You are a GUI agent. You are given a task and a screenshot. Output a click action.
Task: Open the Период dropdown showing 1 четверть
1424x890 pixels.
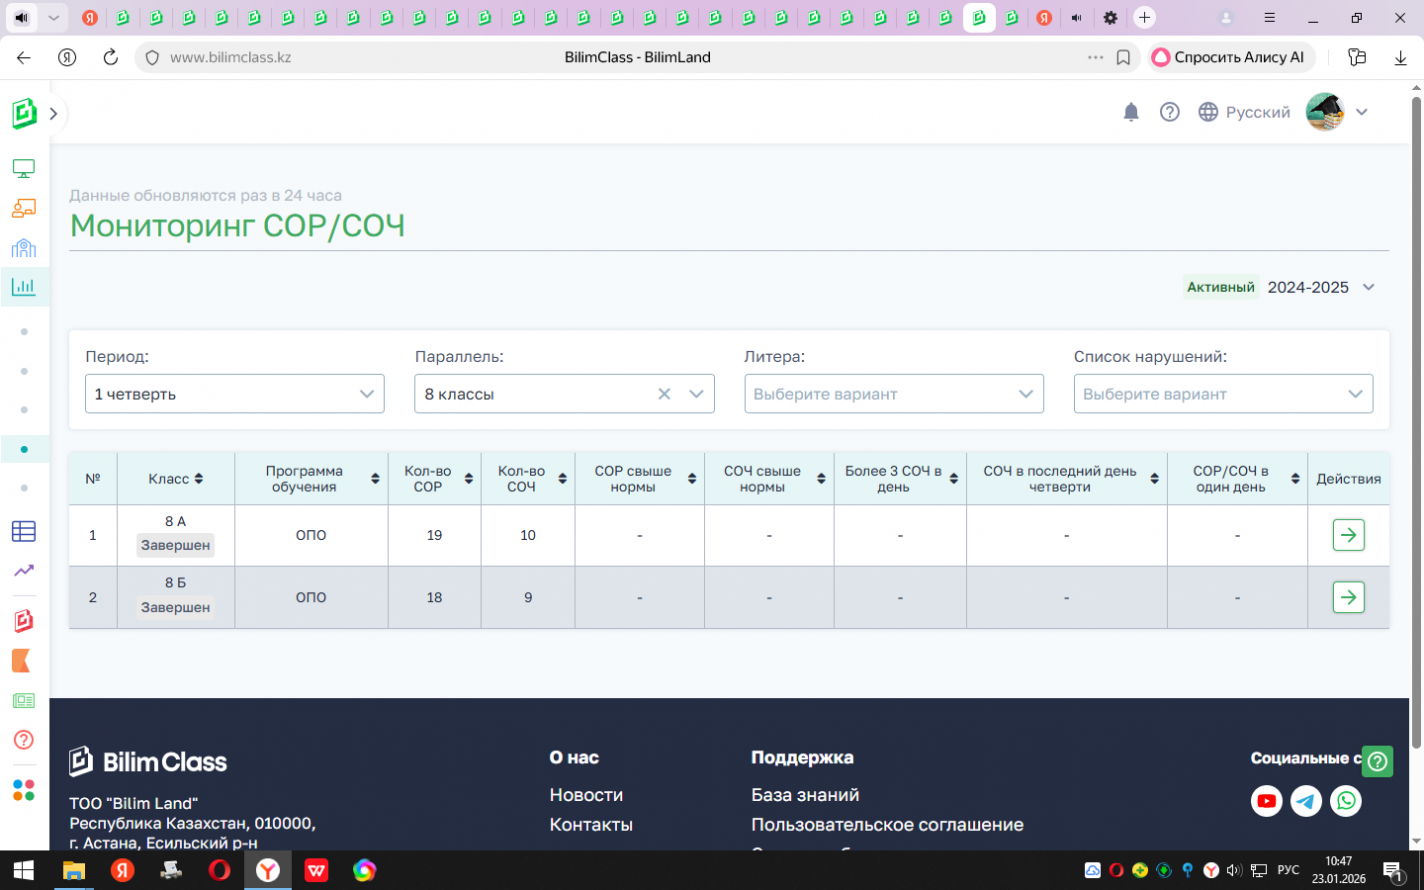click(234, 394)
